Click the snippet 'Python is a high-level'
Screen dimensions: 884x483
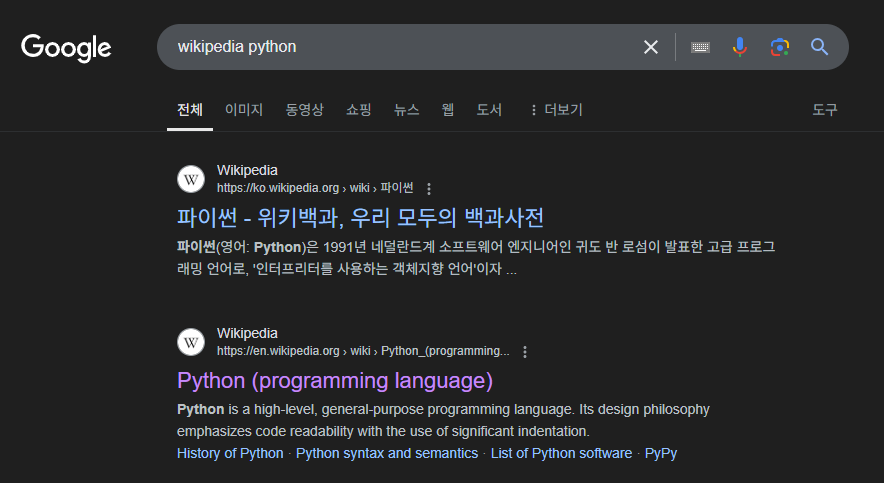(x=443, y=420)
